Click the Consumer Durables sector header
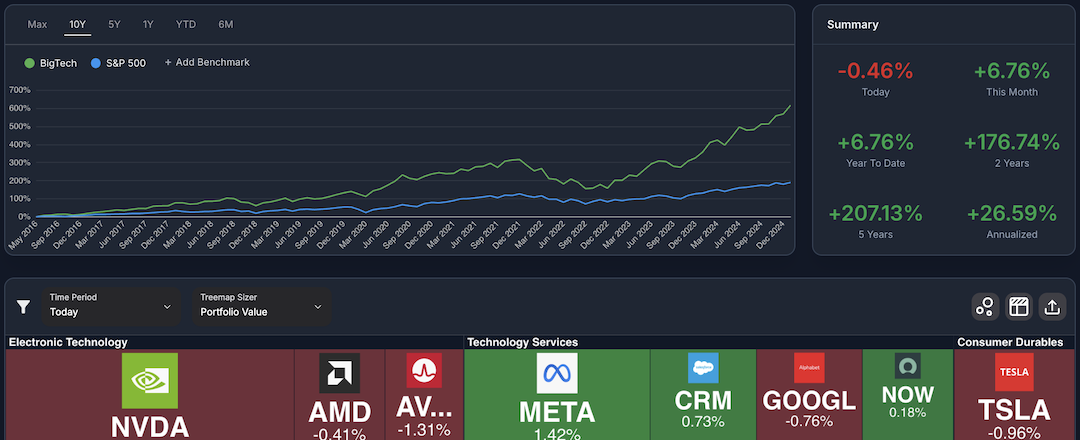 (x=1010, y=342)
